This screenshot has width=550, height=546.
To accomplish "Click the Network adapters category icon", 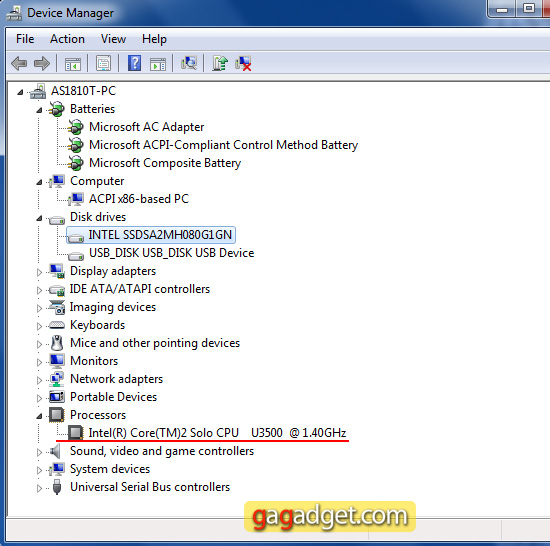I will pyautogui.click(x=57, y=379).
